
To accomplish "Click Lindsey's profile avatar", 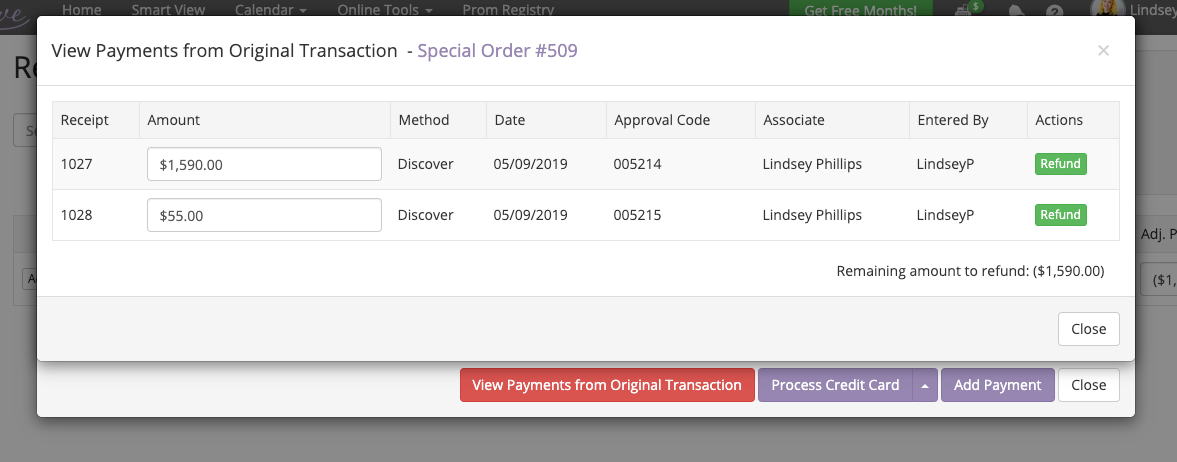I will pyautogui.click(x=1106, y=8).
